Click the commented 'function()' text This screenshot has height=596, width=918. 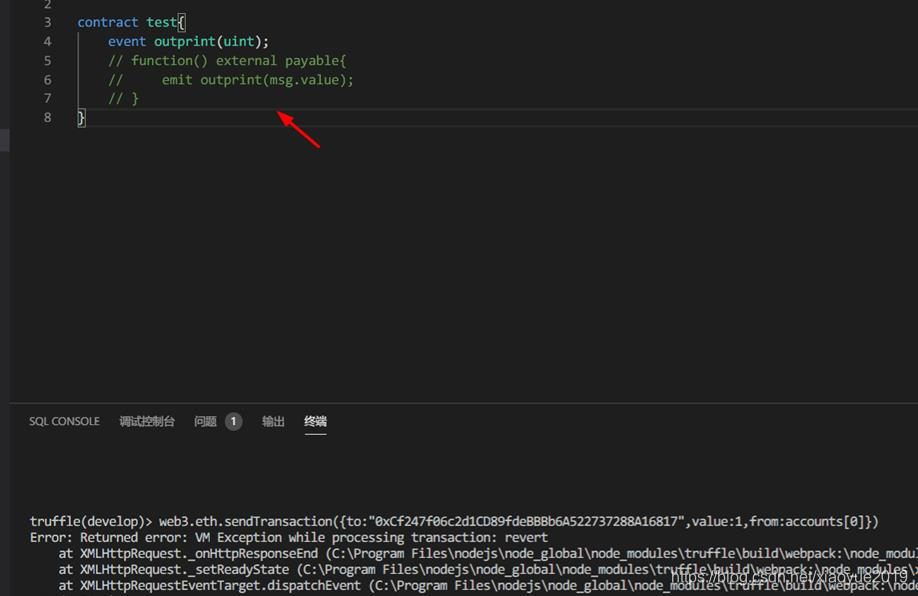click(169, 61)
